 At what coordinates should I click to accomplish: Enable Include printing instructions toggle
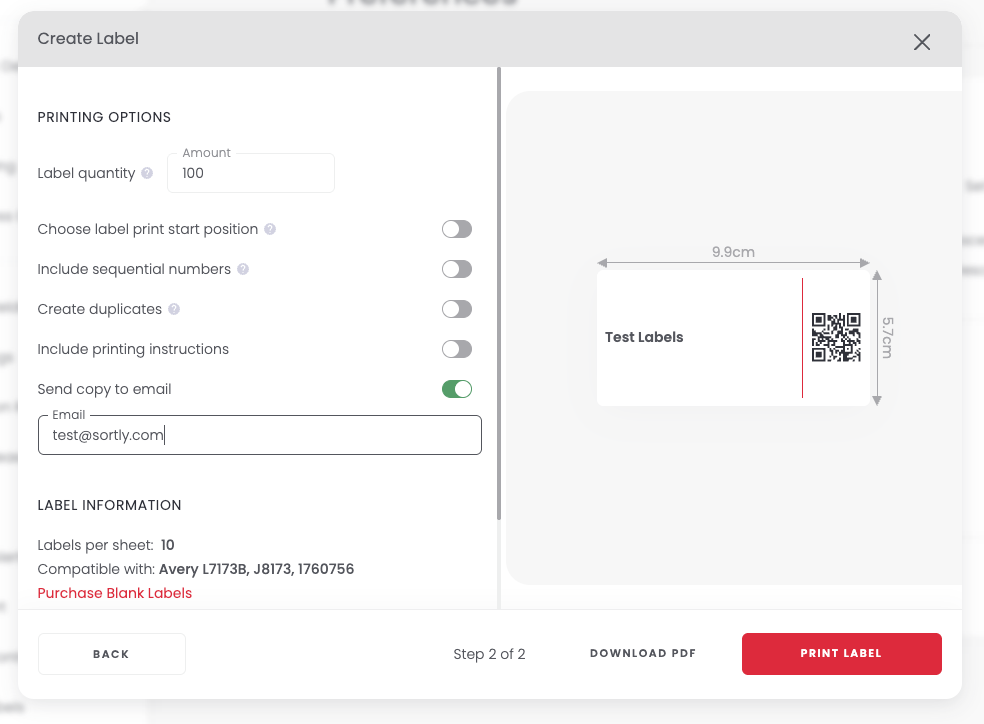pos(457,349)
